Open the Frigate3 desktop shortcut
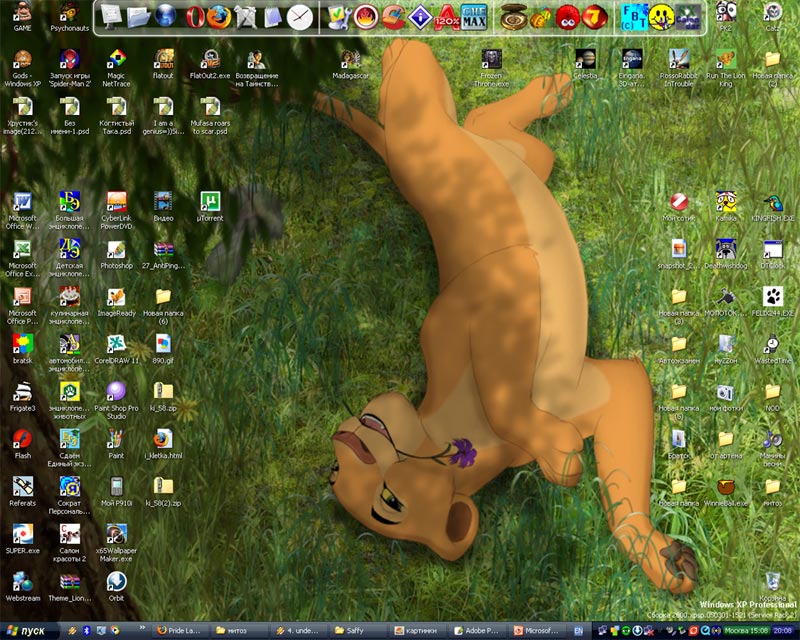The image size is (800, 640). pyautogui.click(x=22, y=391)
